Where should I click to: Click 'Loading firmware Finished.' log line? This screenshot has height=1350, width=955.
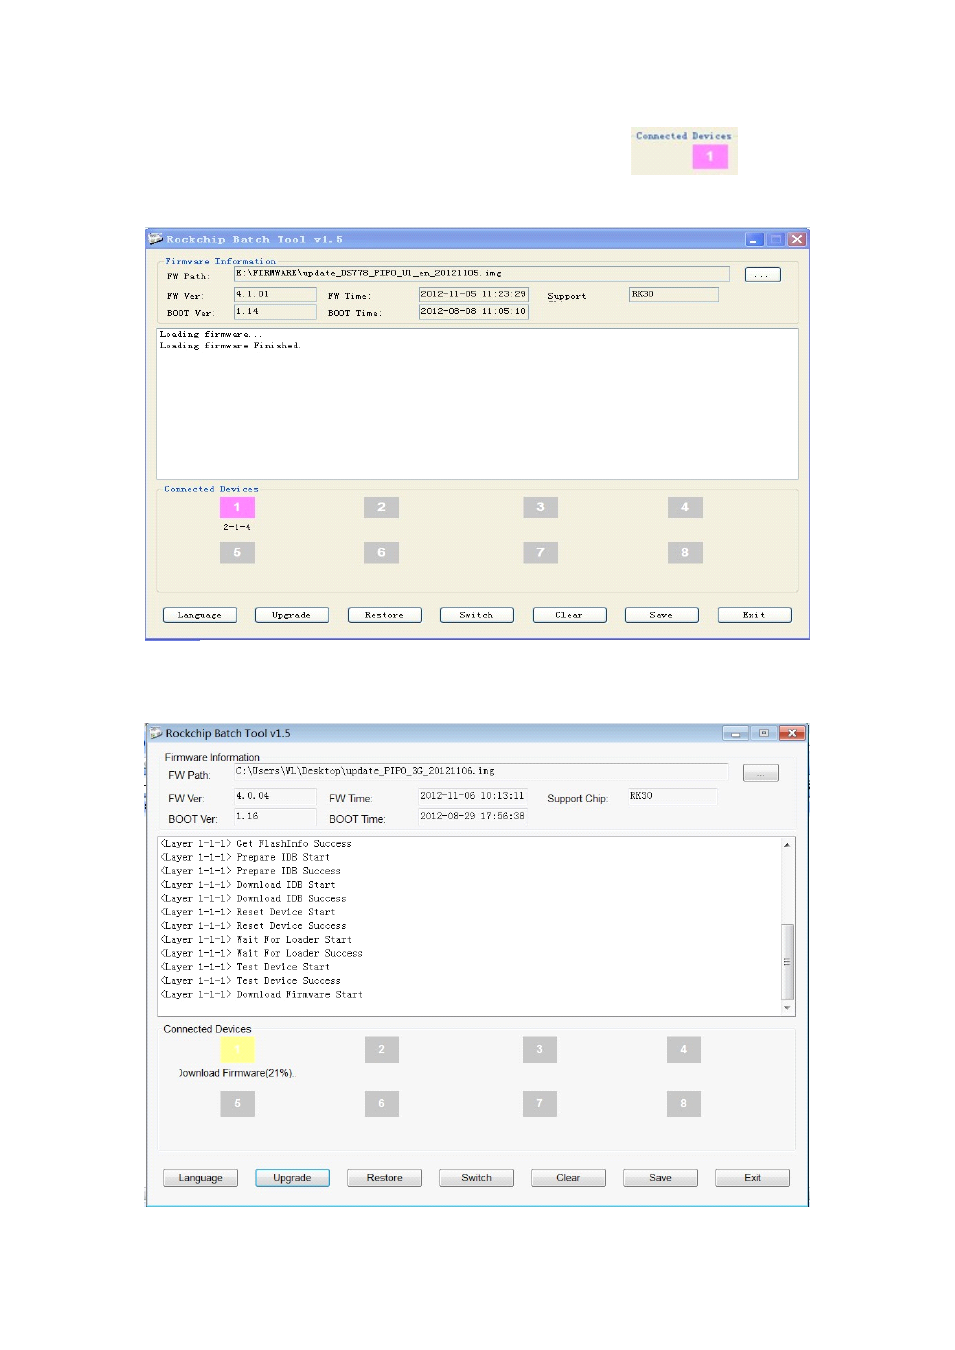pos(230,346)
